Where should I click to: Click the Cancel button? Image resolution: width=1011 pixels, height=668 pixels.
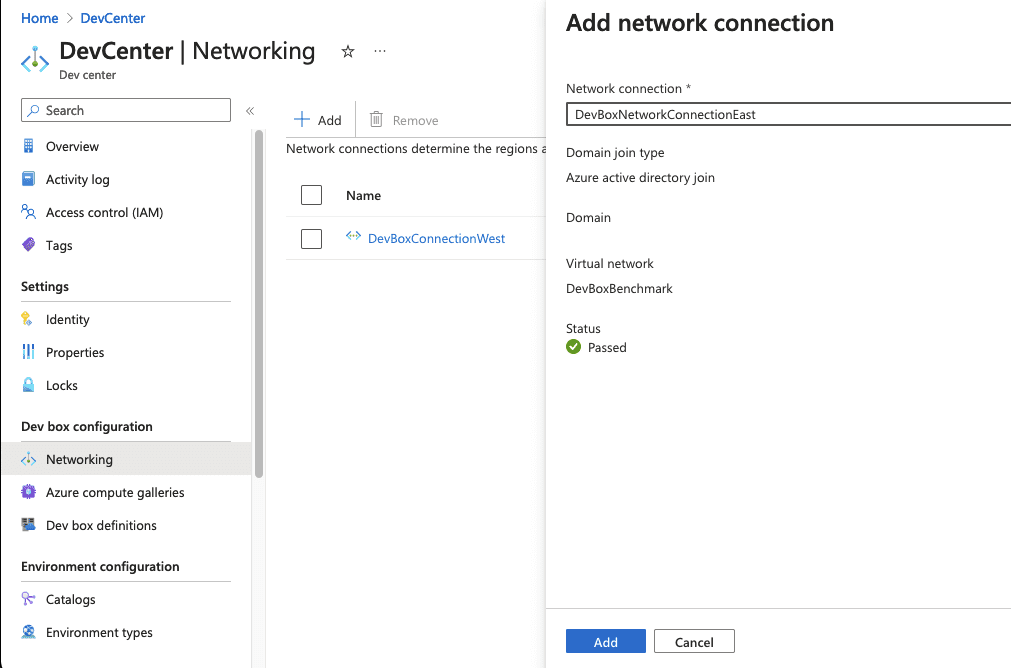tap(694, 642)
